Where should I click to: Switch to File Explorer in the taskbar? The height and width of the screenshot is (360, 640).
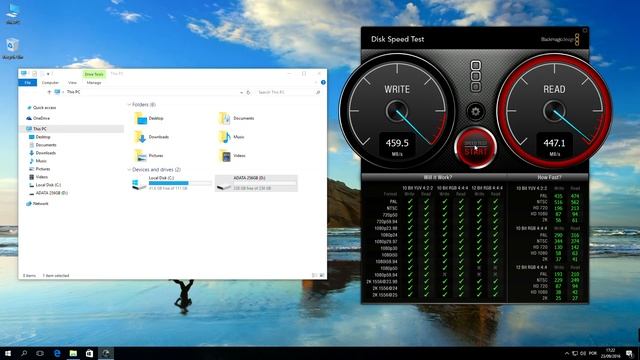[x=73, y=353]
